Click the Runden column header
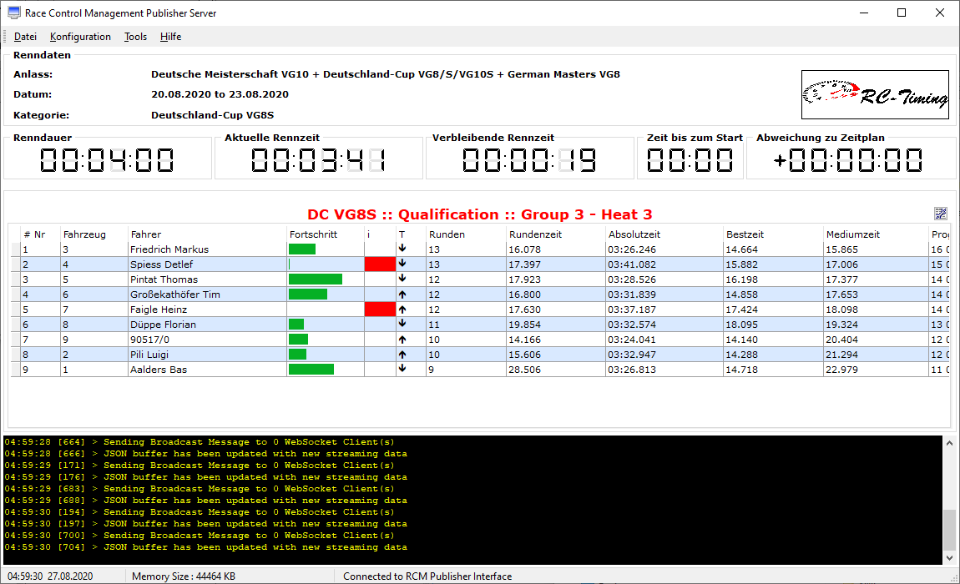960x584 pixels. pos(447,234)
